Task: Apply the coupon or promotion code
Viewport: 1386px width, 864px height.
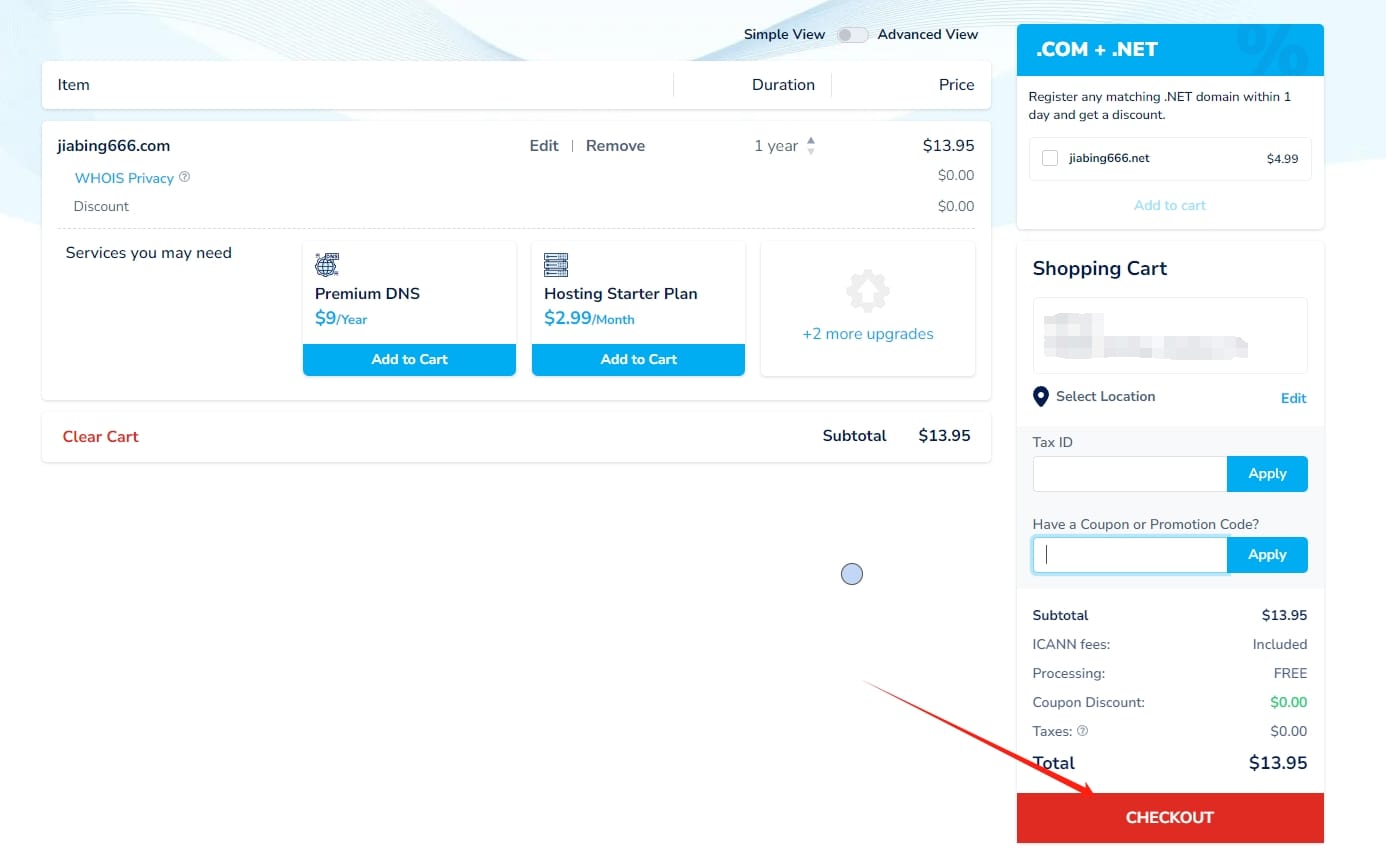Action: tap(1266, 555)
